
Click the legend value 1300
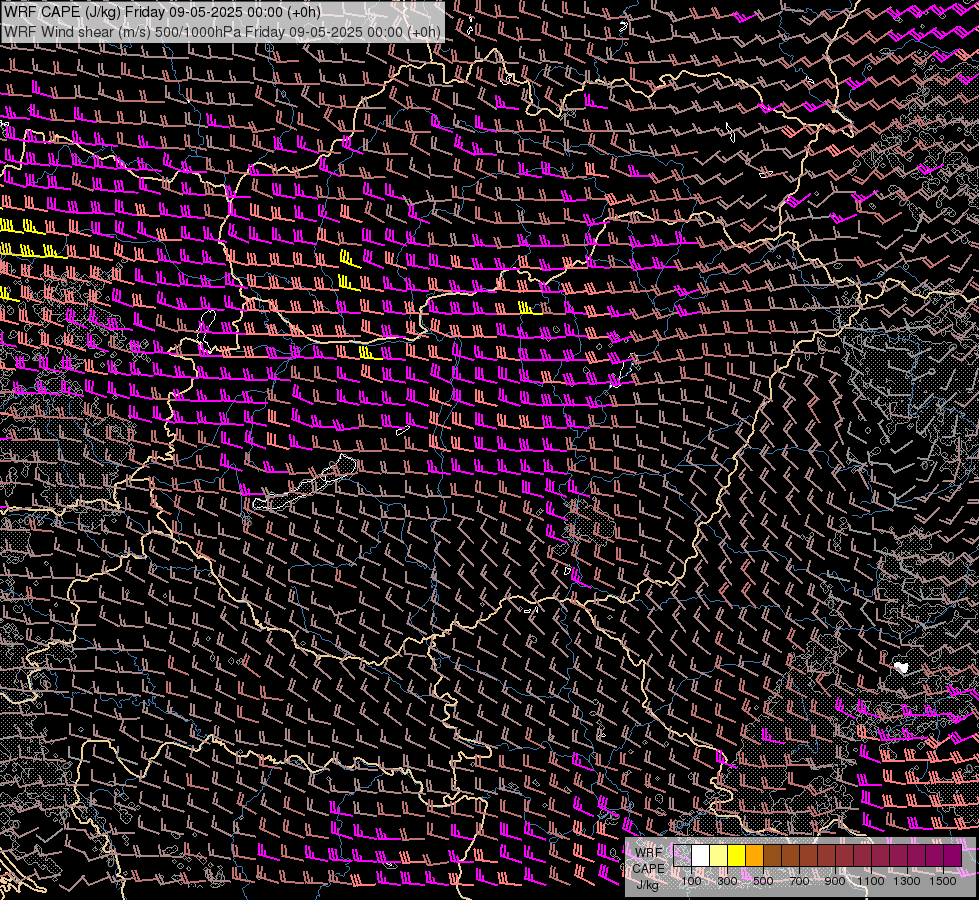pyautogui.click(x=907, y=881)
